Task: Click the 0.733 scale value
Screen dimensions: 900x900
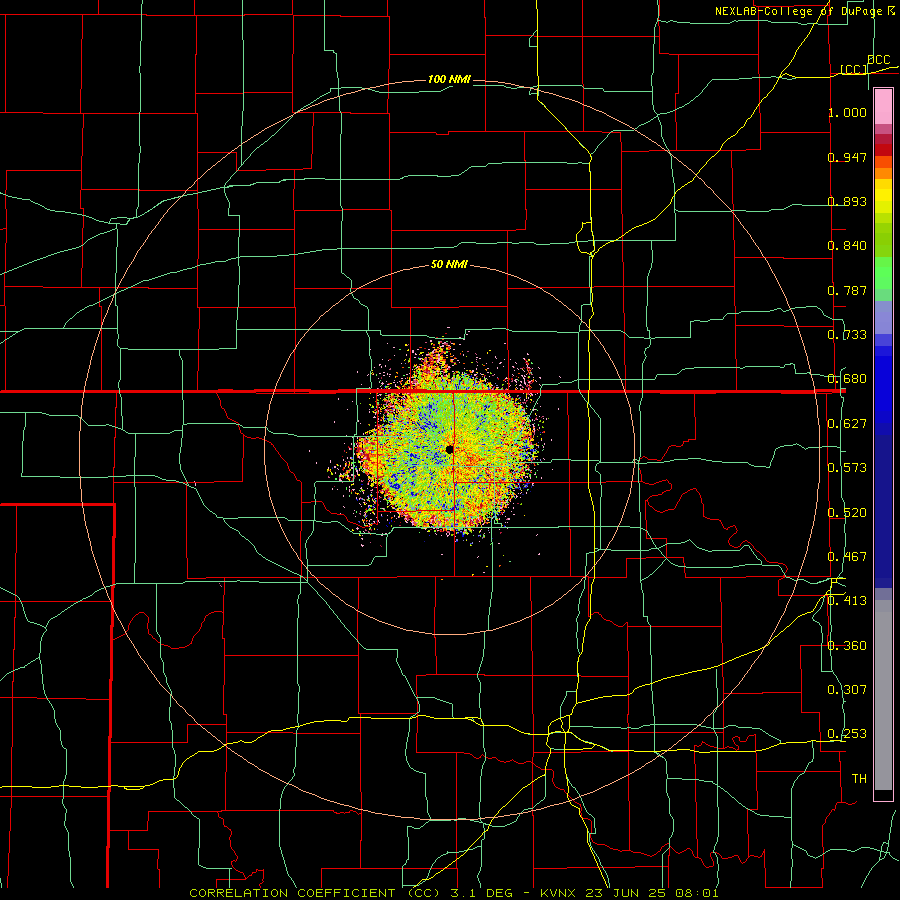Action: (847, 335)
